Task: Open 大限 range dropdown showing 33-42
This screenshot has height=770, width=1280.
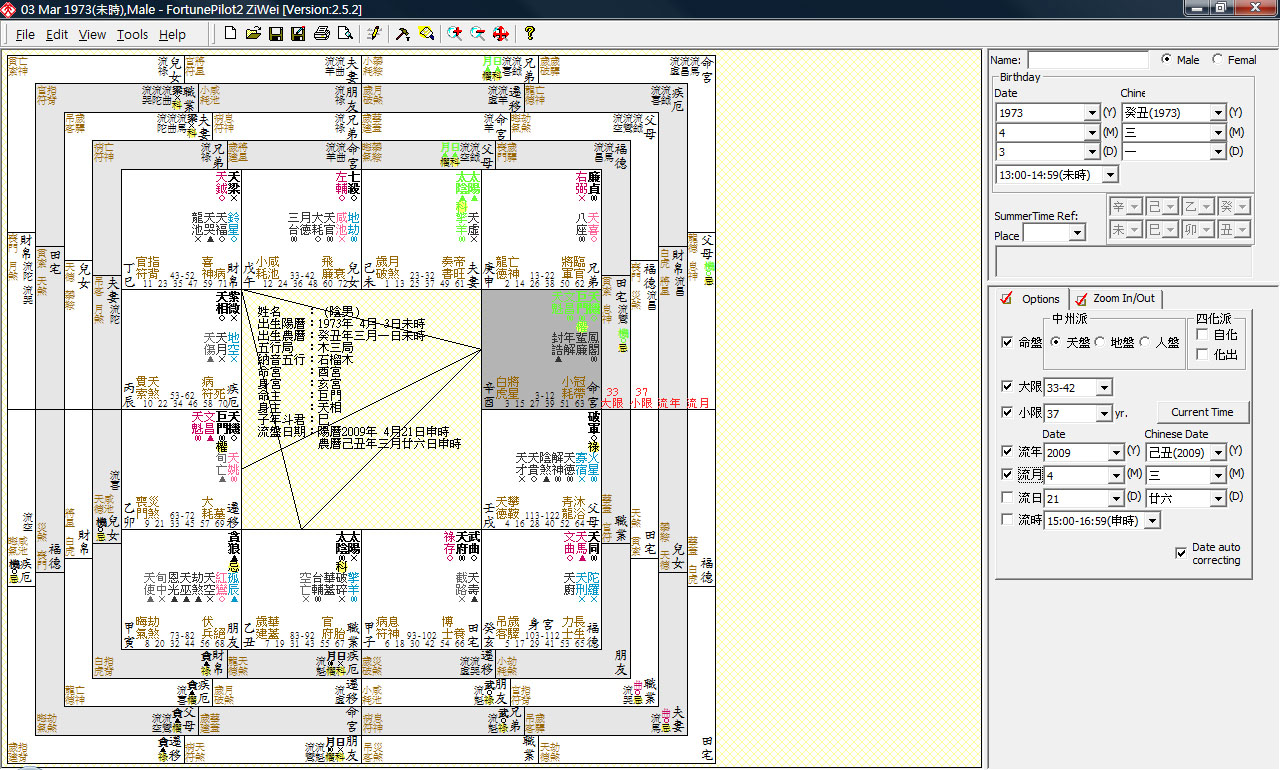Action: click(x=1104, y=387)
